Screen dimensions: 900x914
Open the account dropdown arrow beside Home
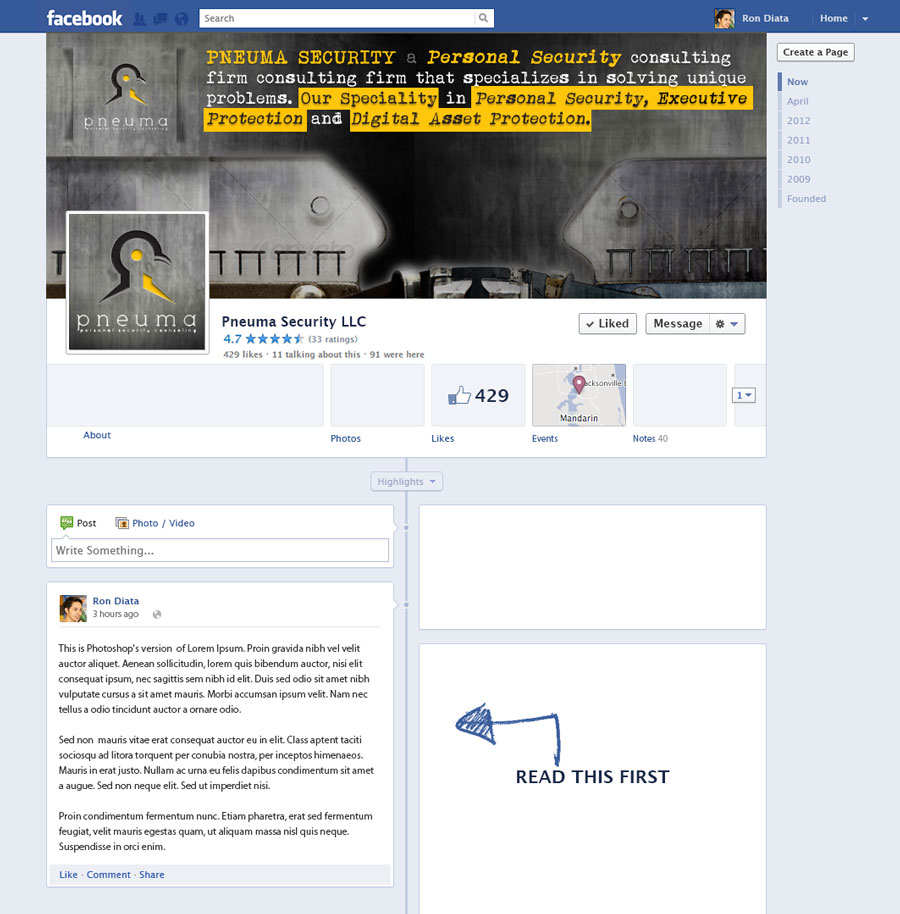[866, 19]
